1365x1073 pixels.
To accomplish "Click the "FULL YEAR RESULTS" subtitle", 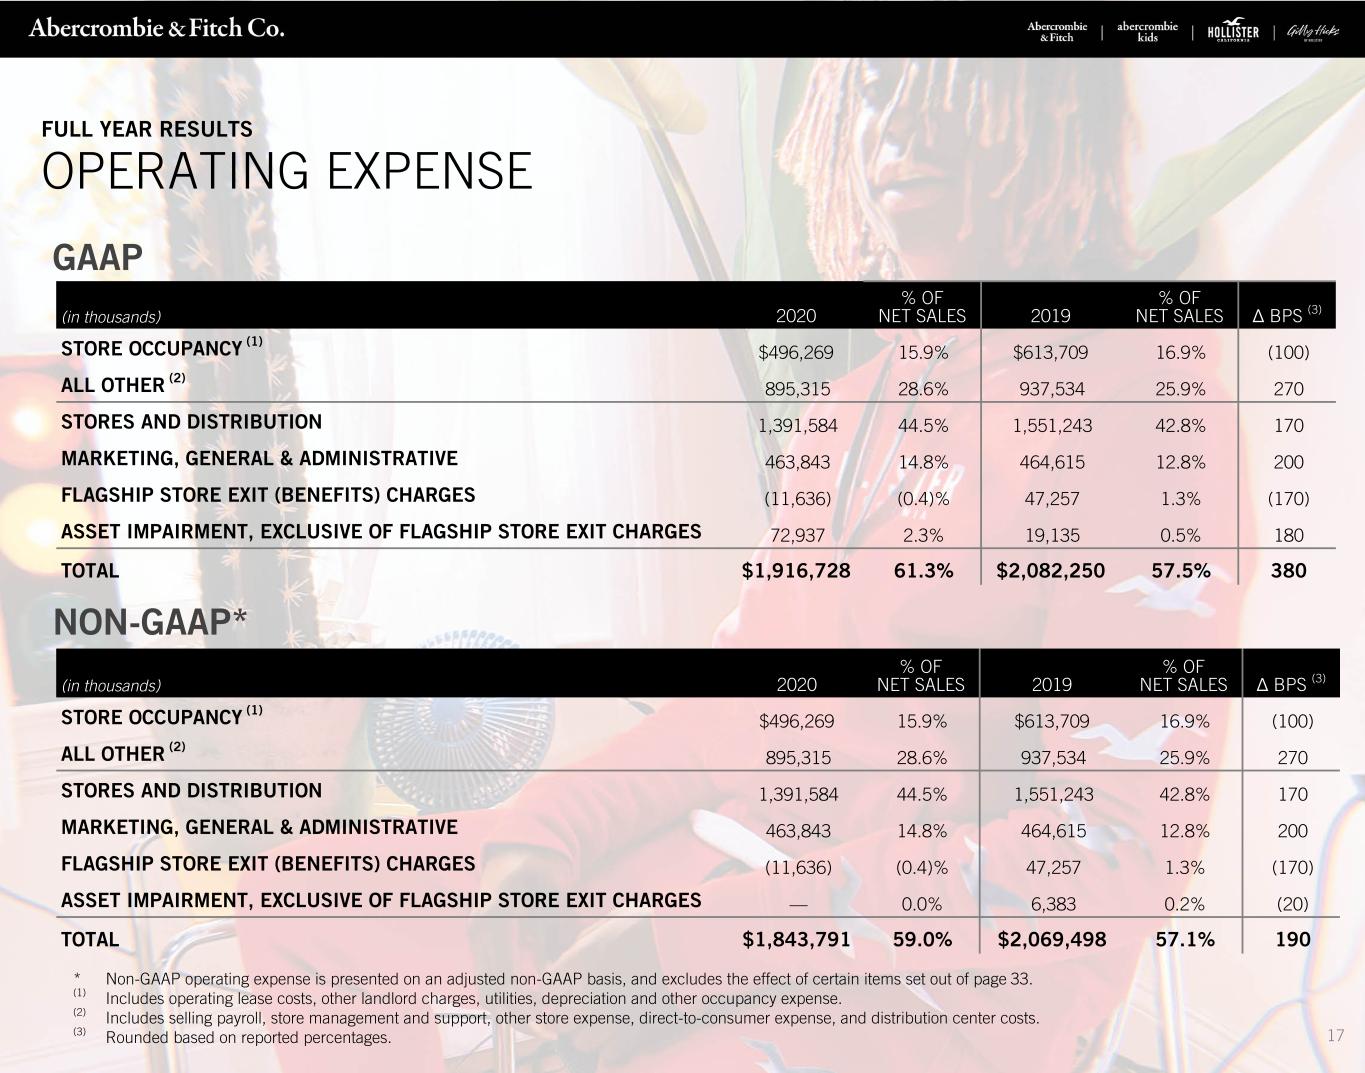I will pyautogui.click(x=147, y=129).
